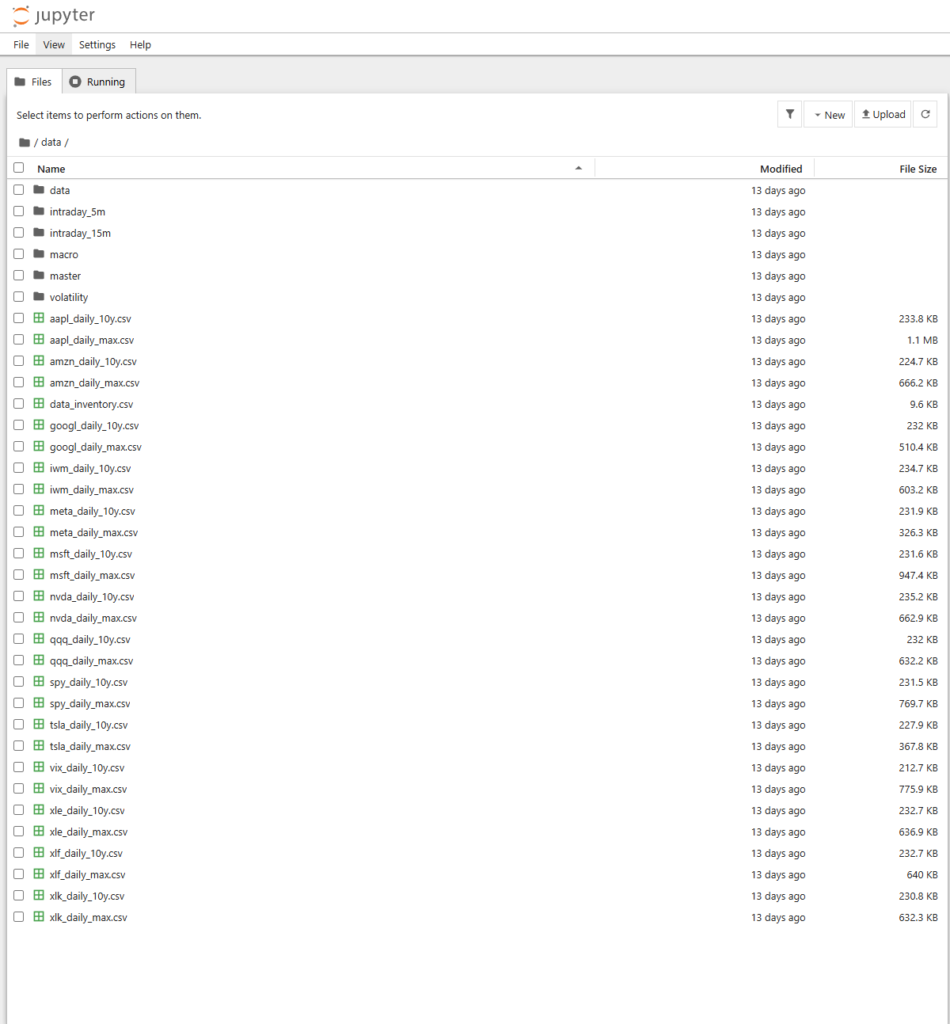Select the msft_daily_max.csv file name
This screenshot has height=1024, width=950.
92,575
